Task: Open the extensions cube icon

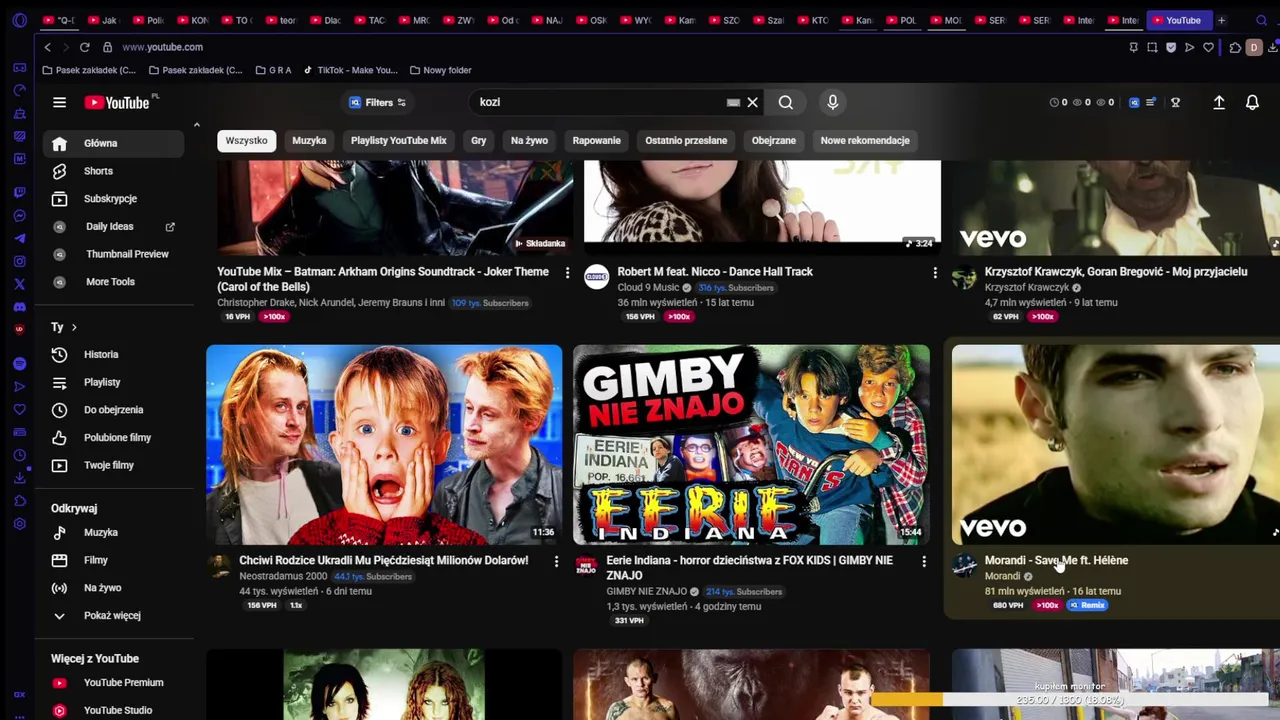Action: [1235, 47]
